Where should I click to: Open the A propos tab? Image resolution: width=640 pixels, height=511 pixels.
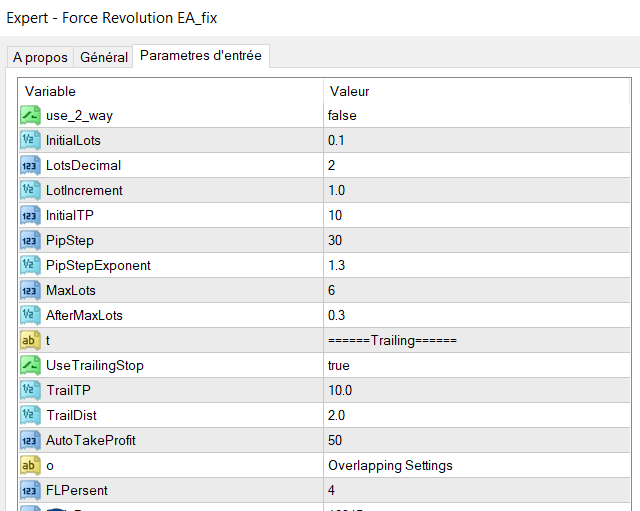39,57
